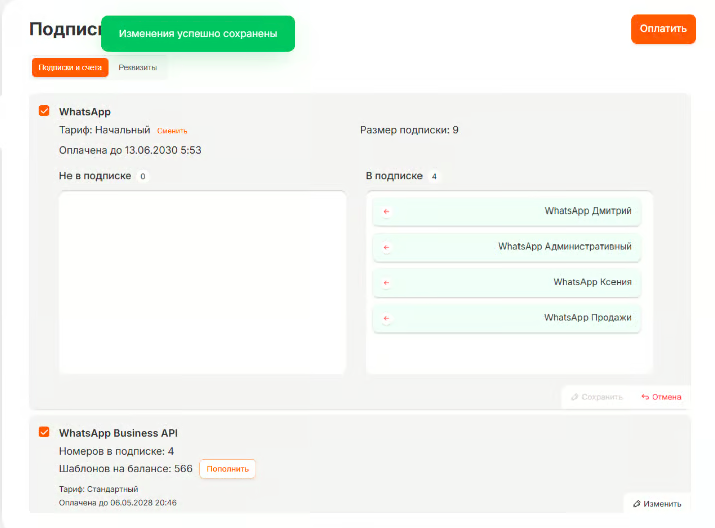715x528 pixels.
Task: Click the Отмена button
Action: (661, 397)
